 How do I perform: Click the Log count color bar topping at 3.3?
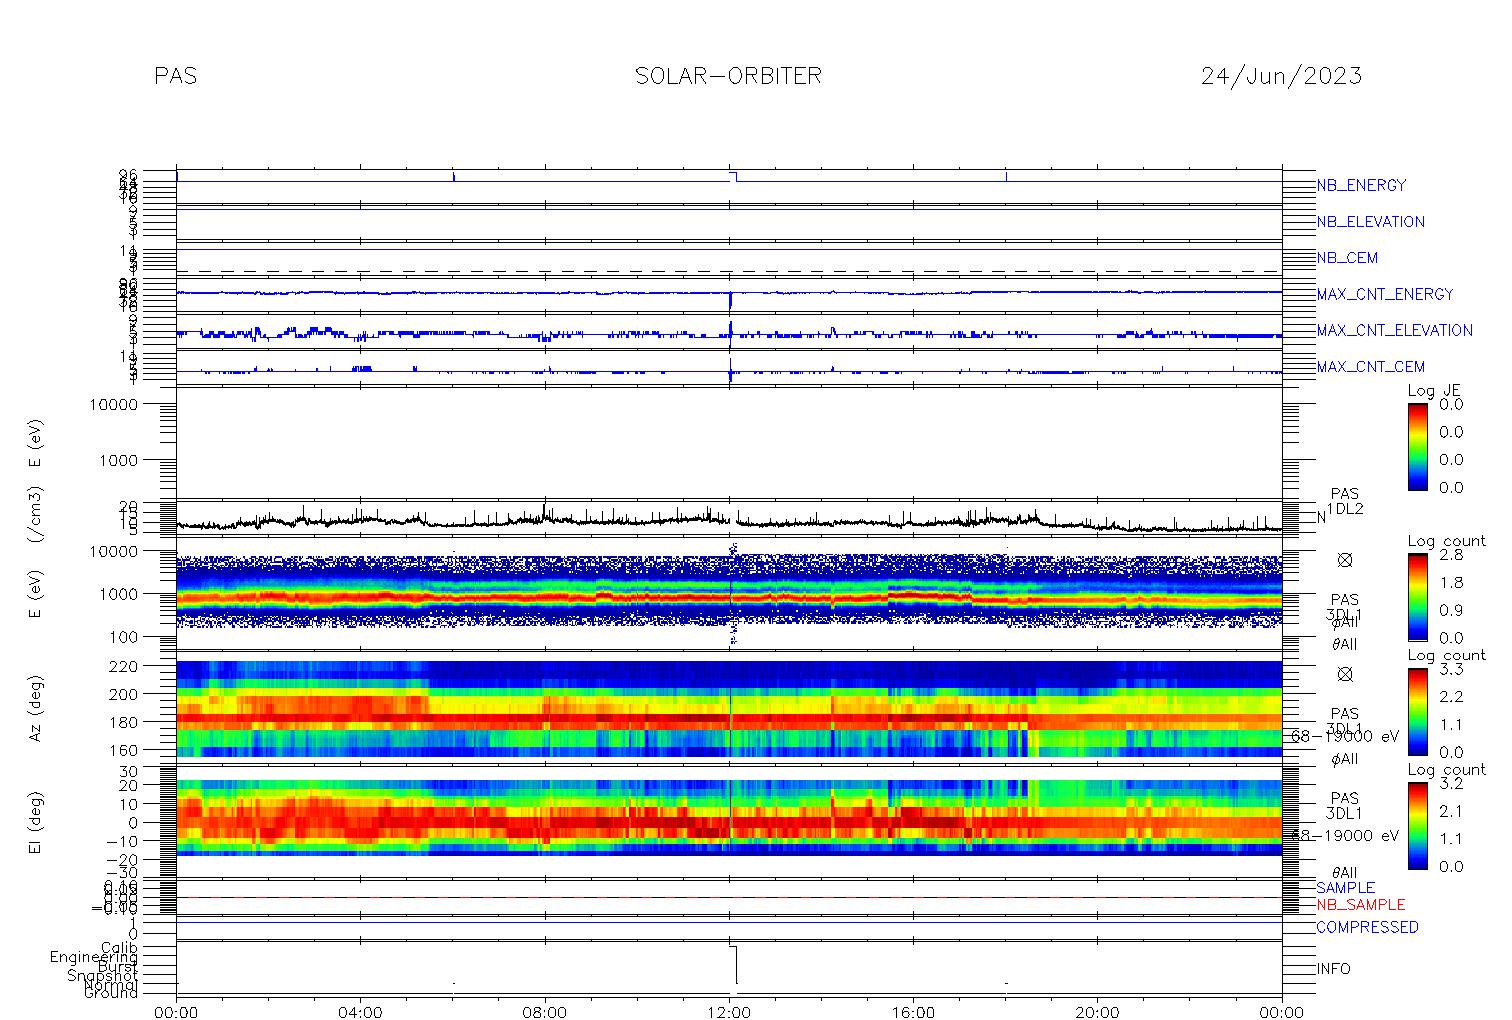[1417, 710]
